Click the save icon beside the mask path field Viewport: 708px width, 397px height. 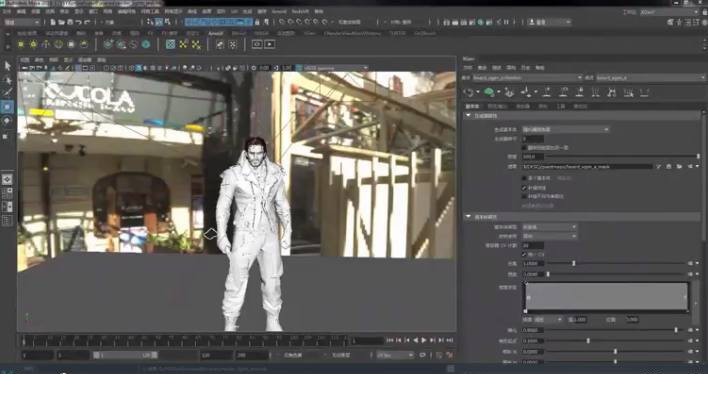click(x=669, y=167)
